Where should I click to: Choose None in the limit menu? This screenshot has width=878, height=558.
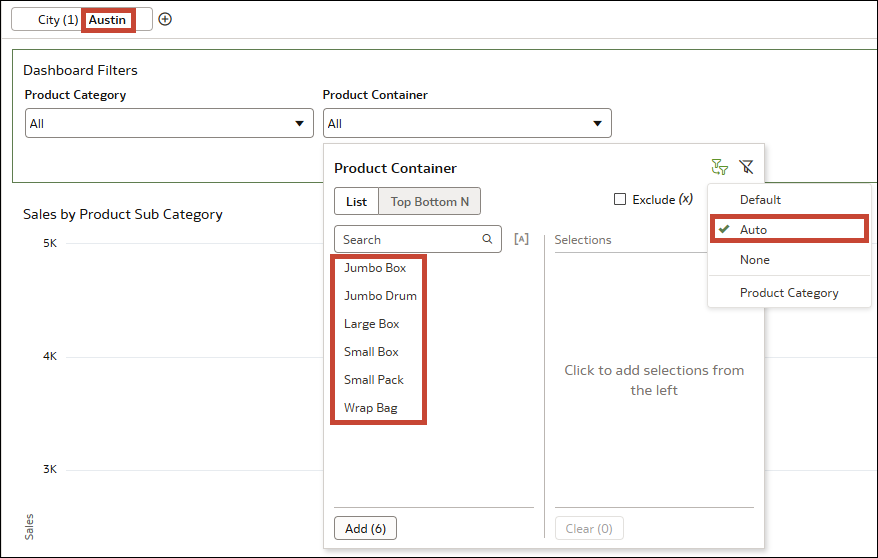[755, 259]
